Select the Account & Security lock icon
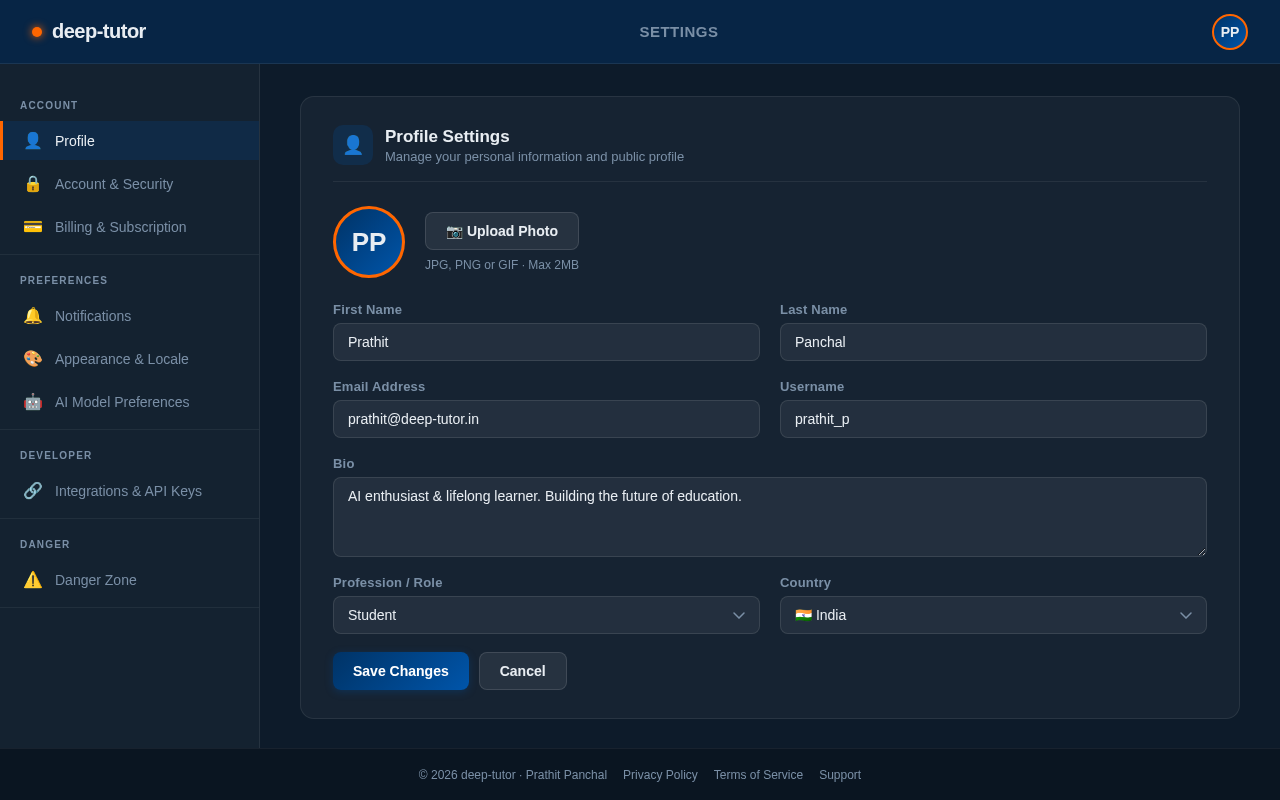This screenshot has width=1280, height=800. [33, 184]
